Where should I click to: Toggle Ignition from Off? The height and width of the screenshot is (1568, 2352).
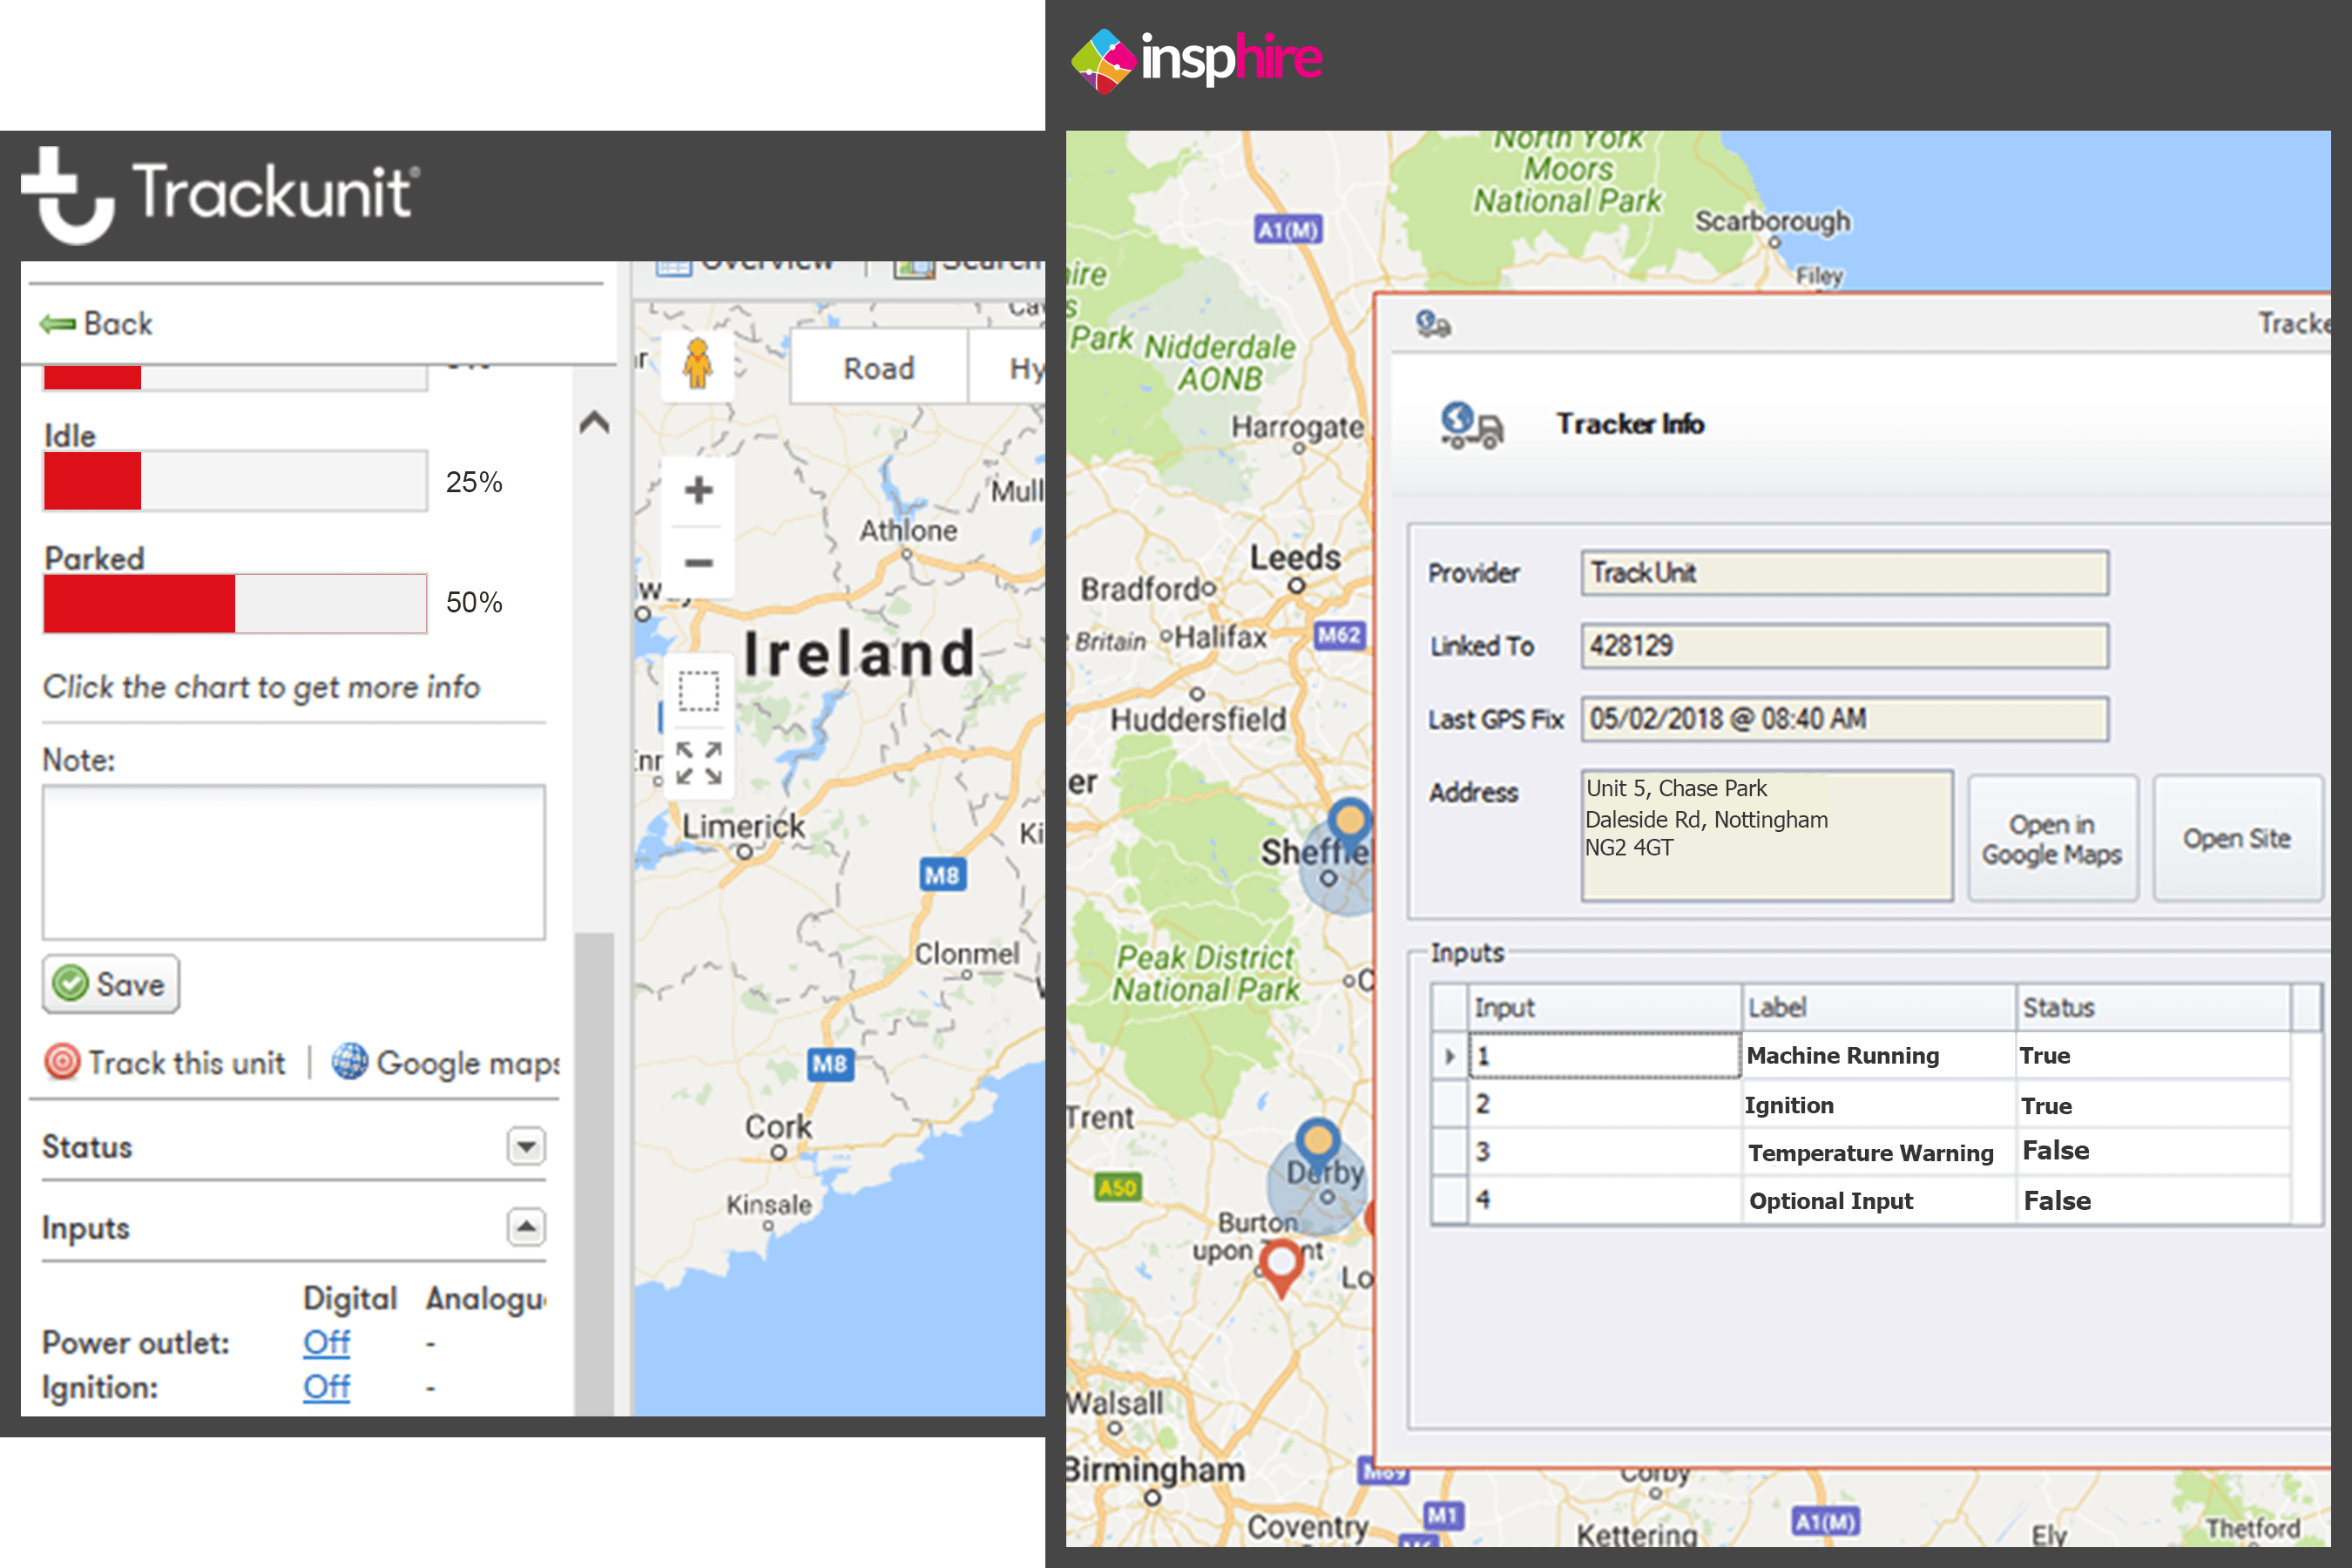point(326,1387)
